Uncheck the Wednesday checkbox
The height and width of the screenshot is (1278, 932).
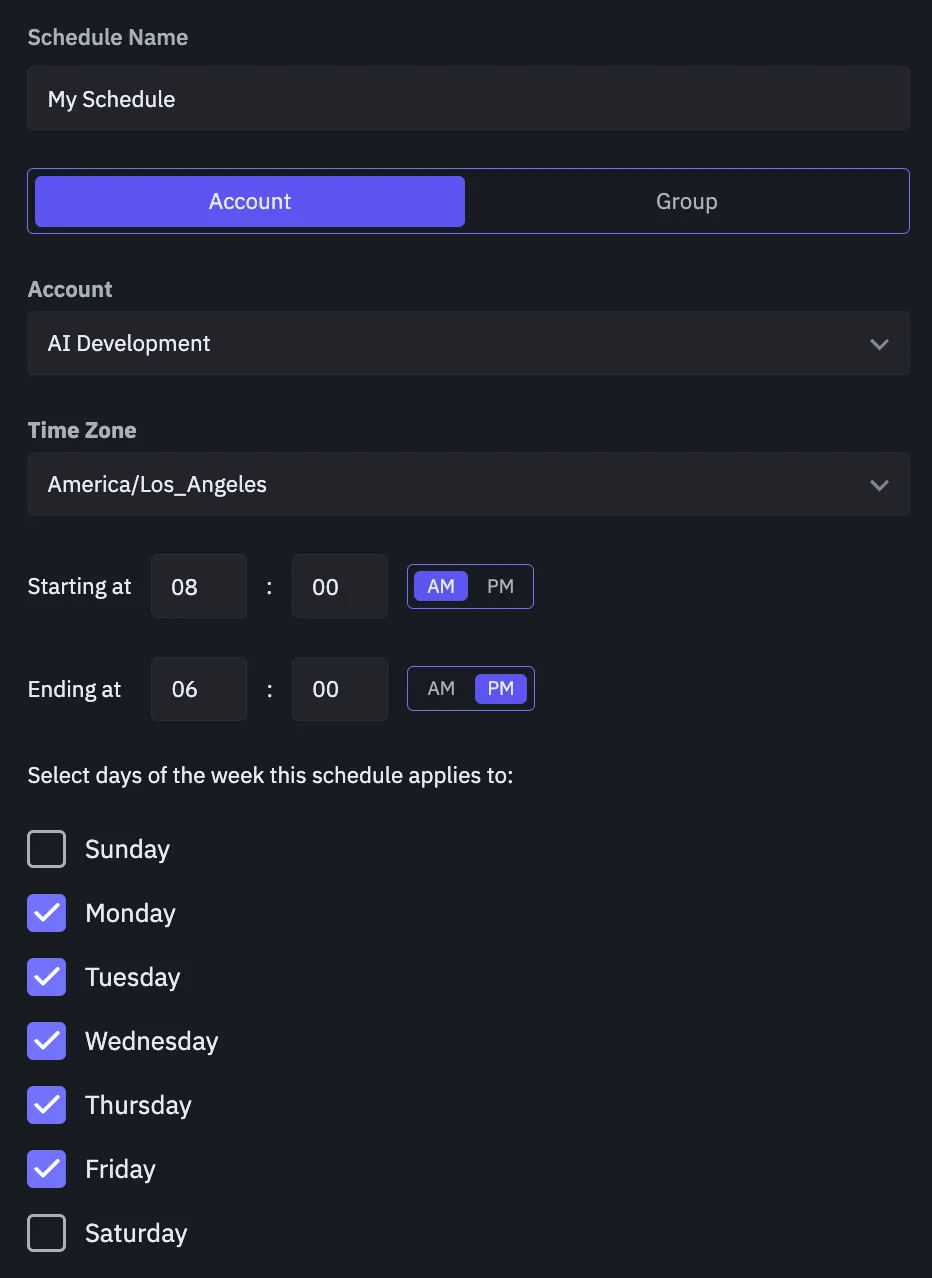[47, 1041]
